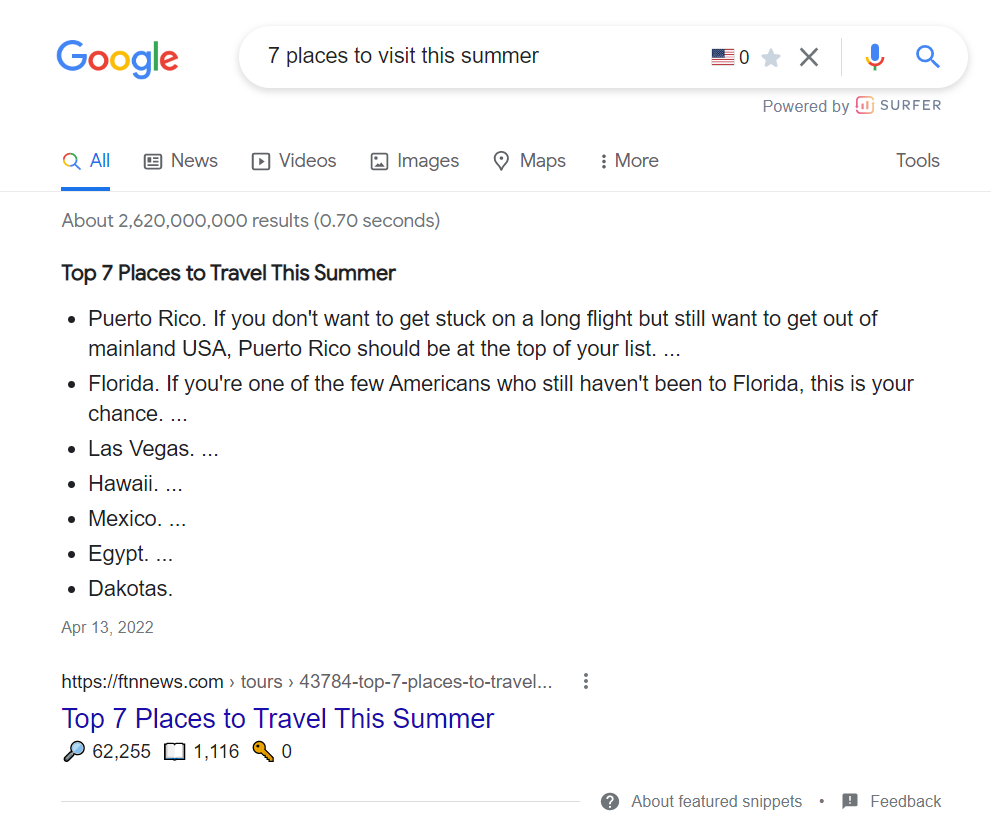Viewport: 991px width, 832px height.
Task: Open the Tools options
Action: 917,161
